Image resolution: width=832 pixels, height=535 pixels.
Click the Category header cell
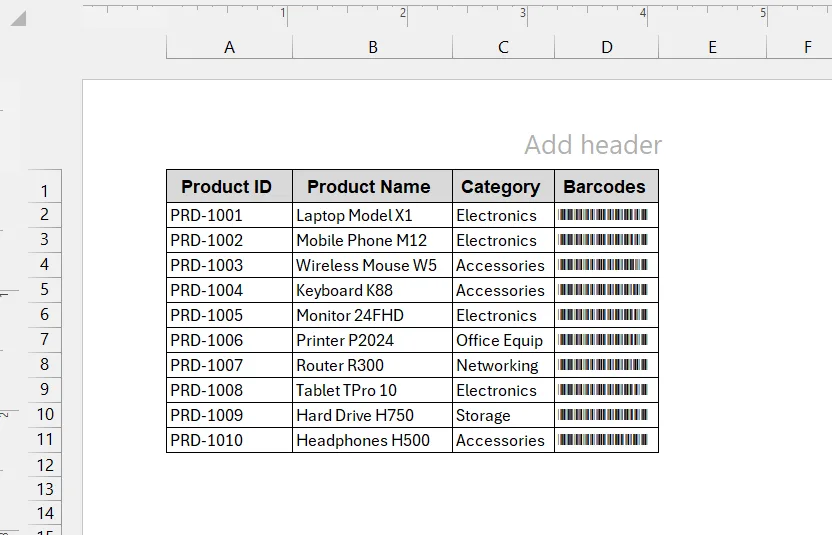pyautogui.click(x=504, y=186)
